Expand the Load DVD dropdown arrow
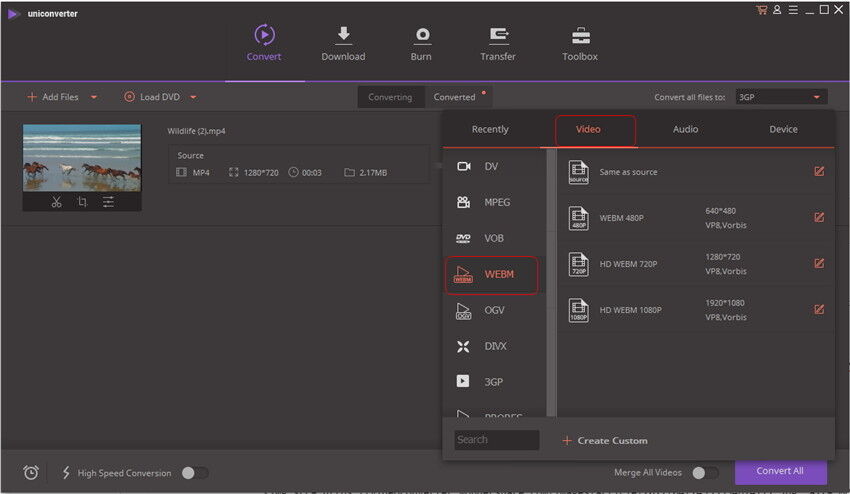This screenshot has width=850, height=494. pyautogui.click(x=194, y=97)
